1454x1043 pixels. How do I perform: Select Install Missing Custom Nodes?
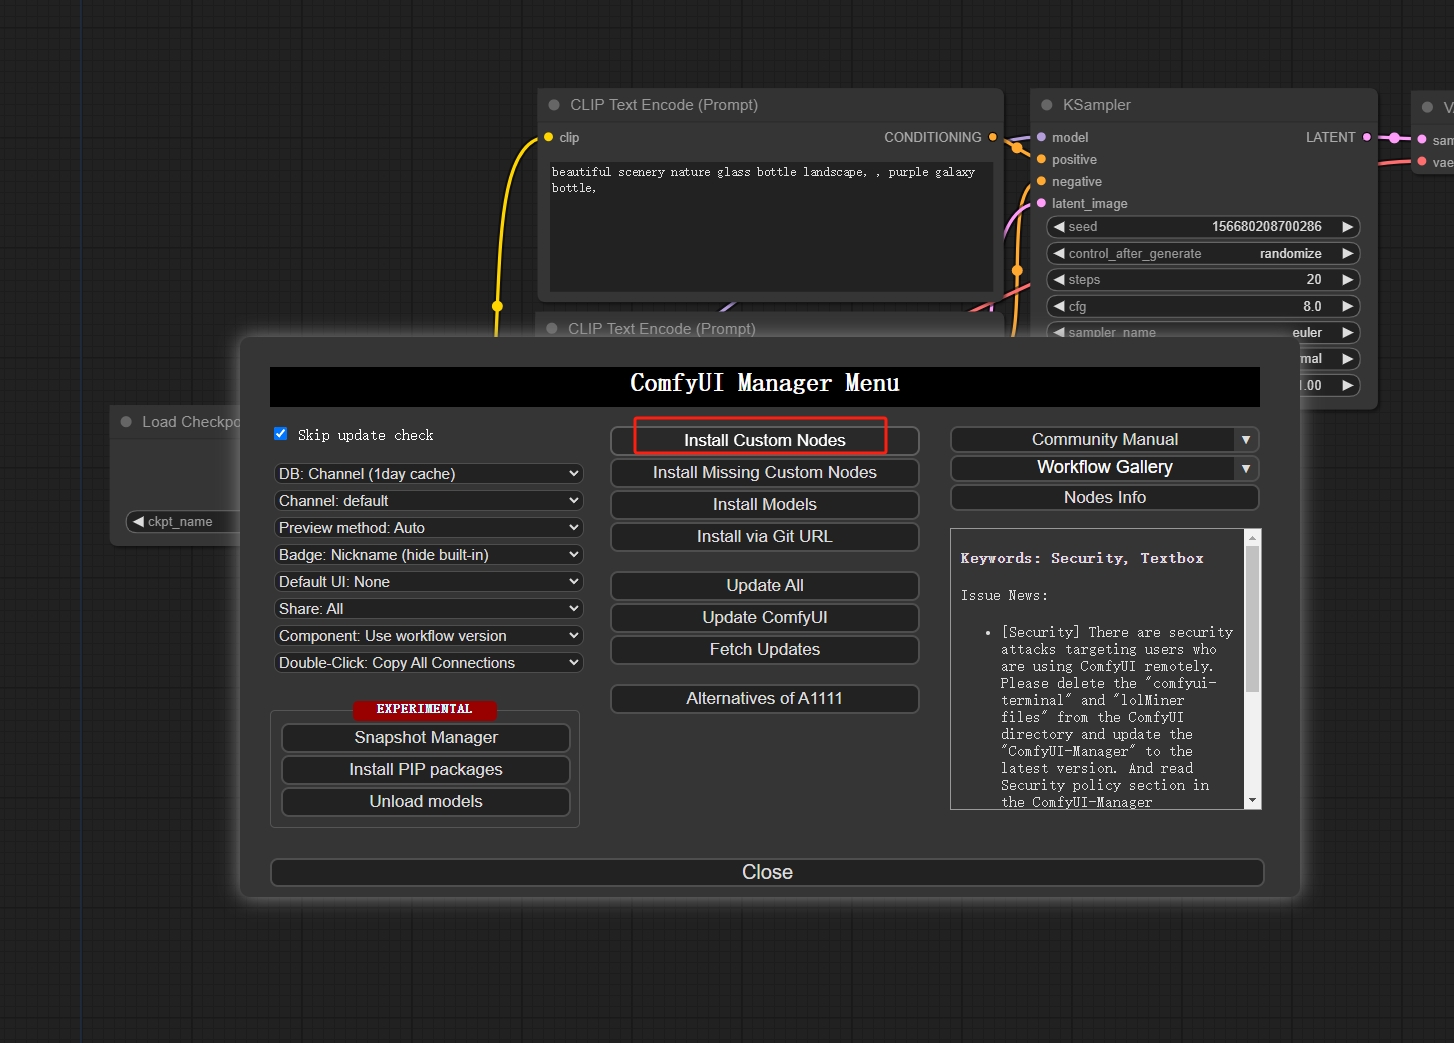pyautogui.click(x=765, y=472)
